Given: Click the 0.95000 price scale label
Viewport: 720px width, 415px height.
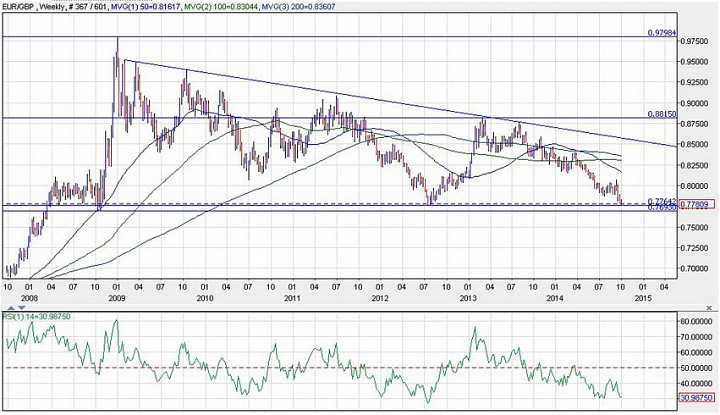Looking at the screenshot, I should (x=694, y=62).
